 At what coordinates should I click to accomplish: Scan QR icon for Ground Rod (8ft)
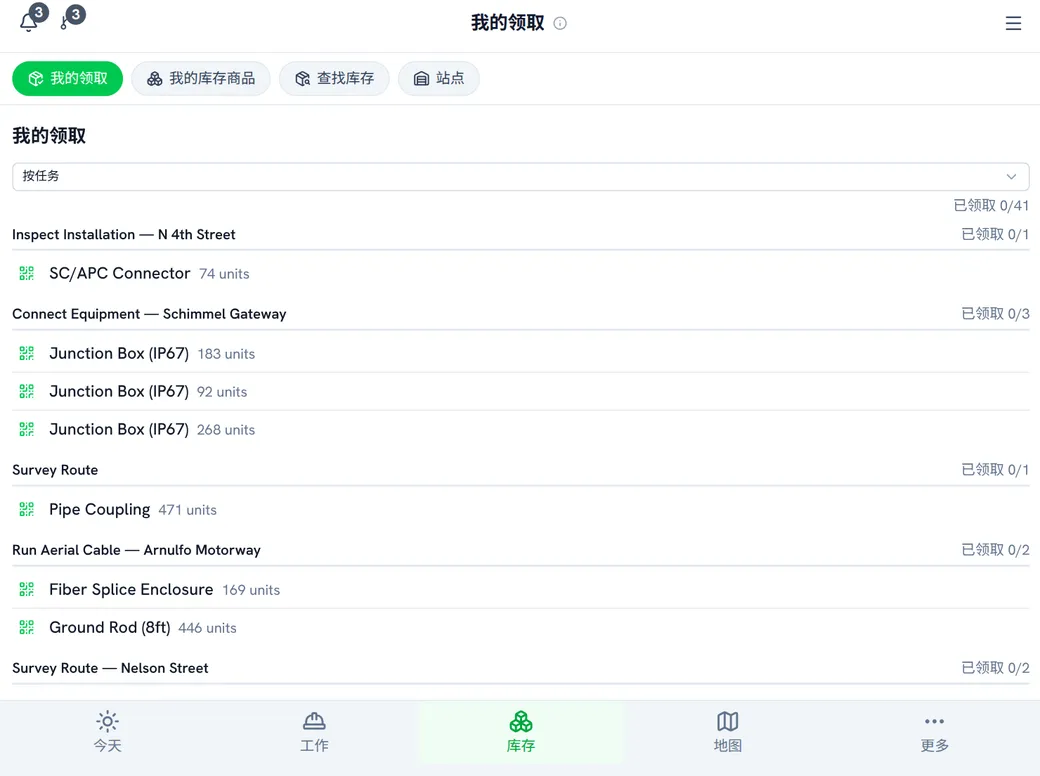27,627
